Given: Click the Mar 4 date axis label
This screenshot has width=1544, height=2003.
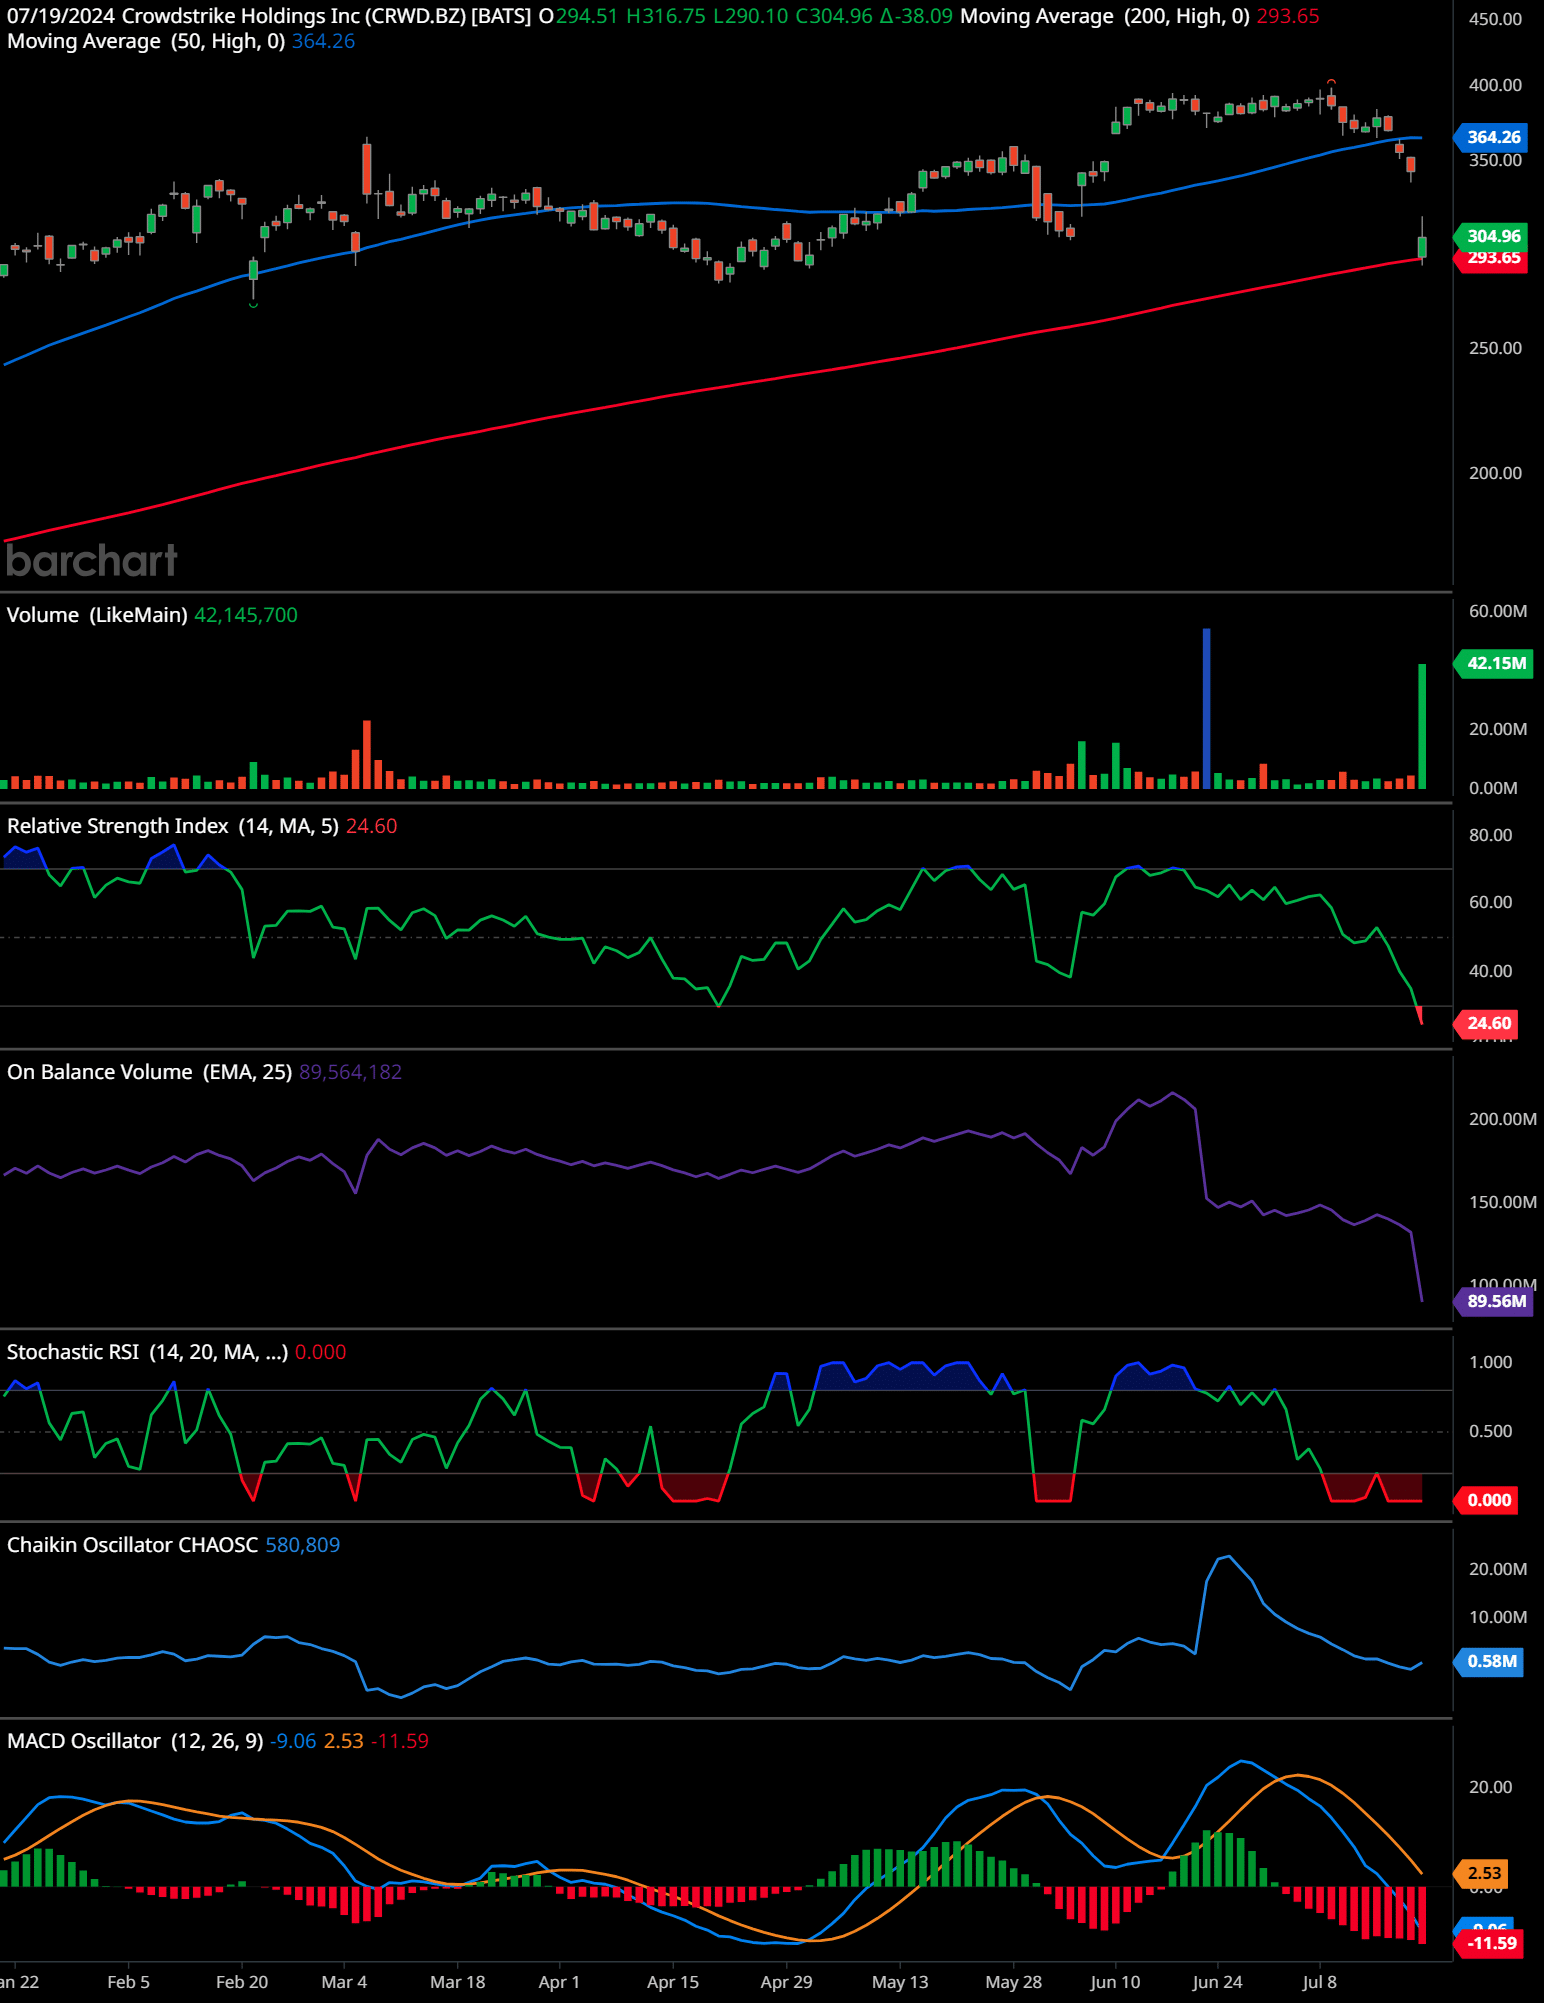Looking at the screenshot, I should tap(344, 1982).
